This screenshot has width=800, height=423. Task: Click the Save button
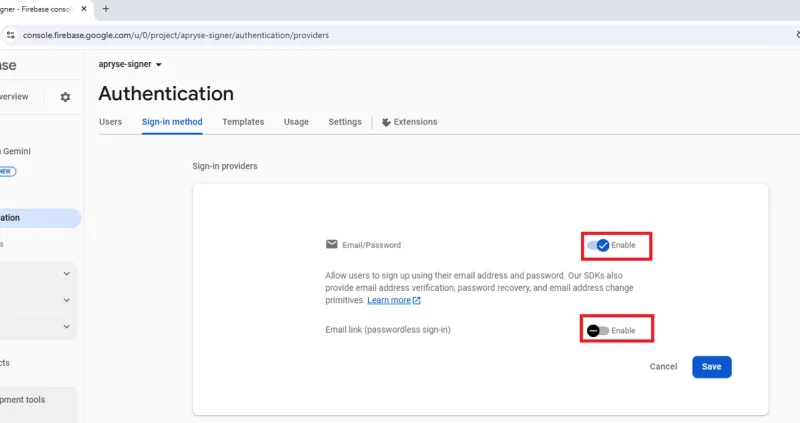[712, 367]
